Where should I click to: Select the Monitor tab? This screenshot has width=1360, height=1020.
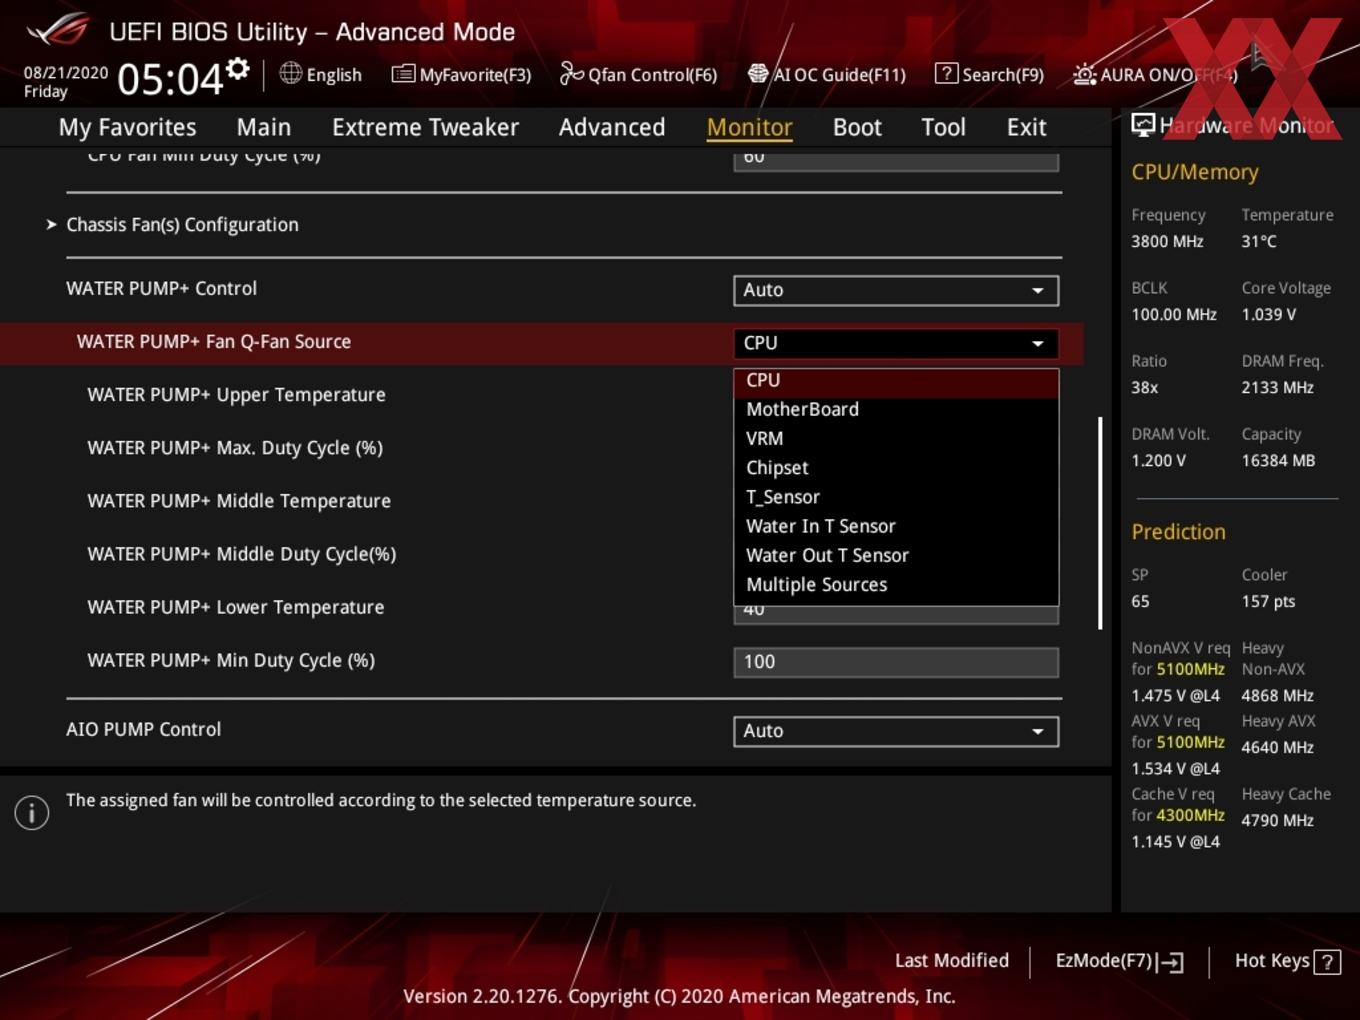pyautogui.click(x=749, y=127)
